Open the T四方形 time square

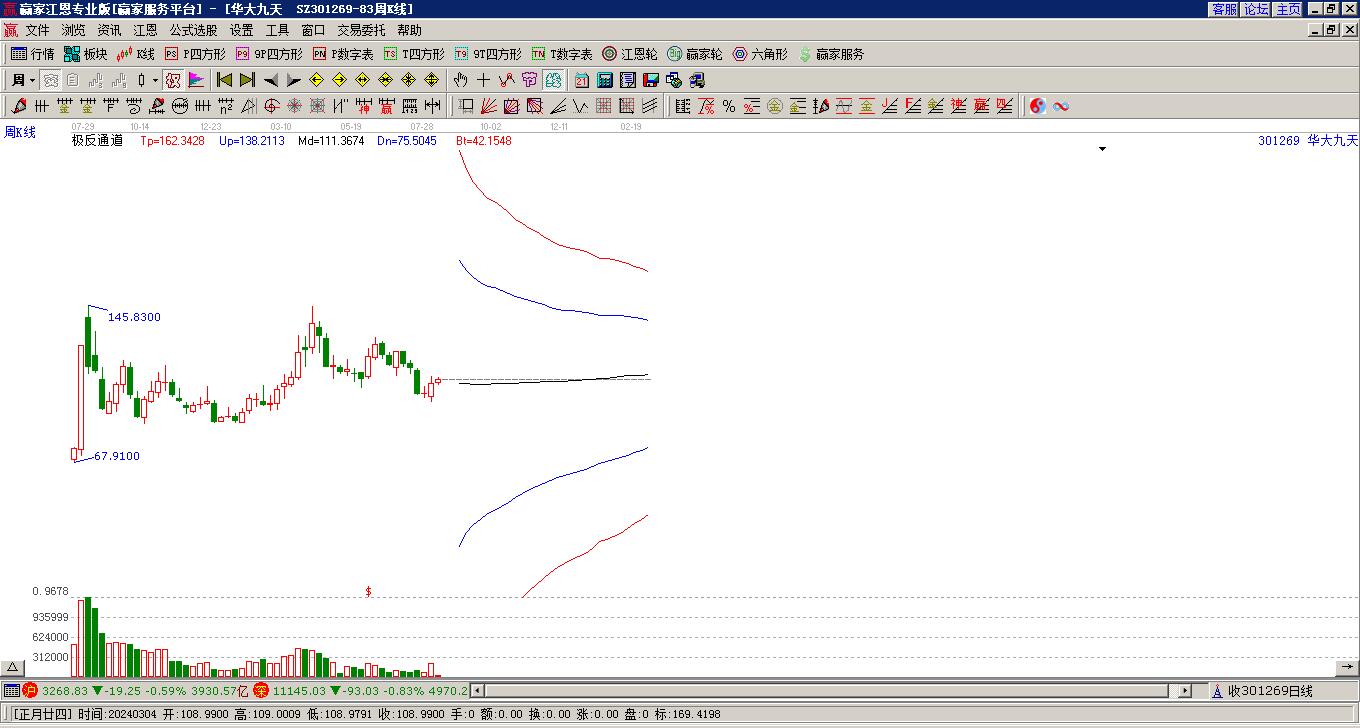point(414,54)
